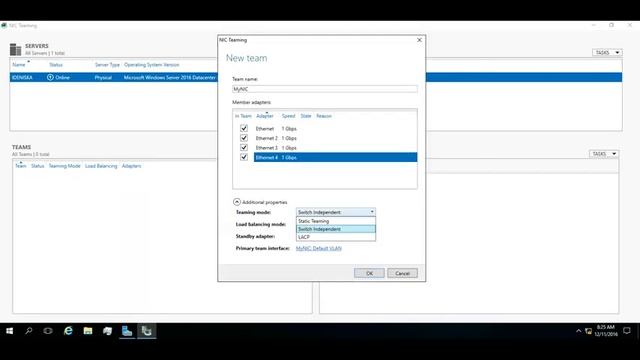Image resolution: width=640 pixels, height=360 pixels.
Task: Toggle the Ethernet 3 adapter checkbox
Action: click(x=244, y=147)
